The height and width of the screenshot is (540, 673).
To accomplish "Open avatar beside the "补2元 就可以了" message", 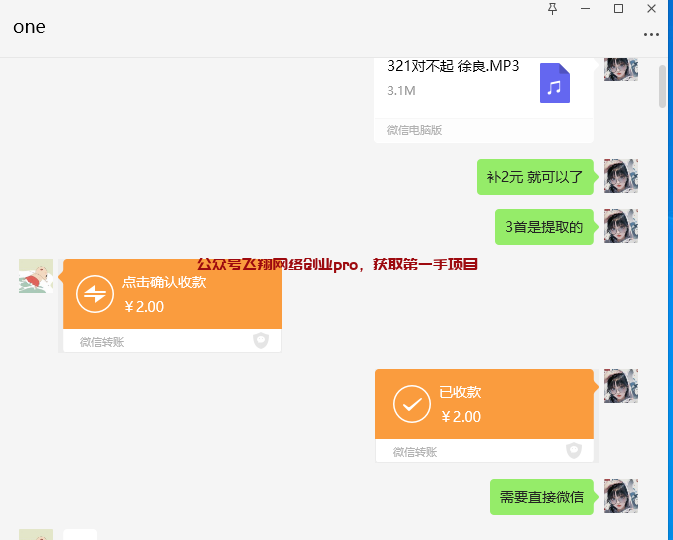I will (x=620, y=176).
